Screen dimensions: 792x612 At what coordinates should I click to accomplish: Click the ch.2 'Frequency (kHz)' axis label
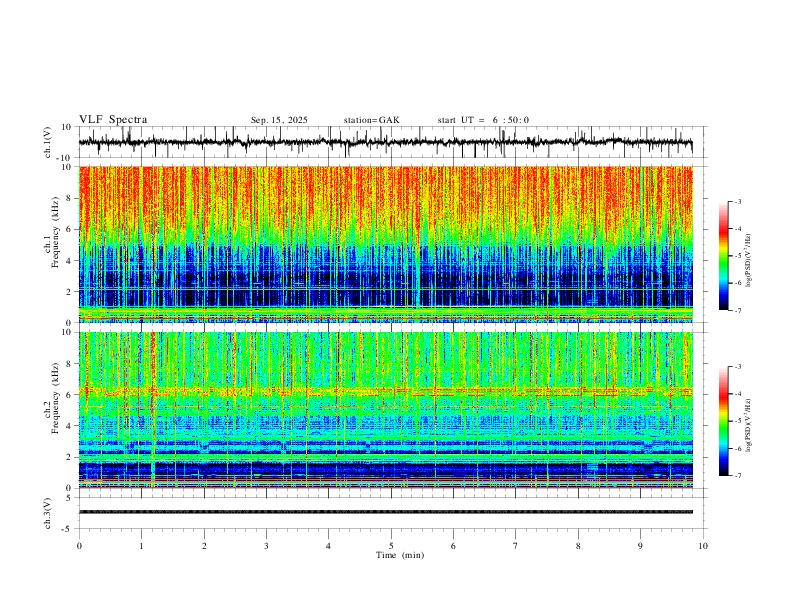[53, 398]
